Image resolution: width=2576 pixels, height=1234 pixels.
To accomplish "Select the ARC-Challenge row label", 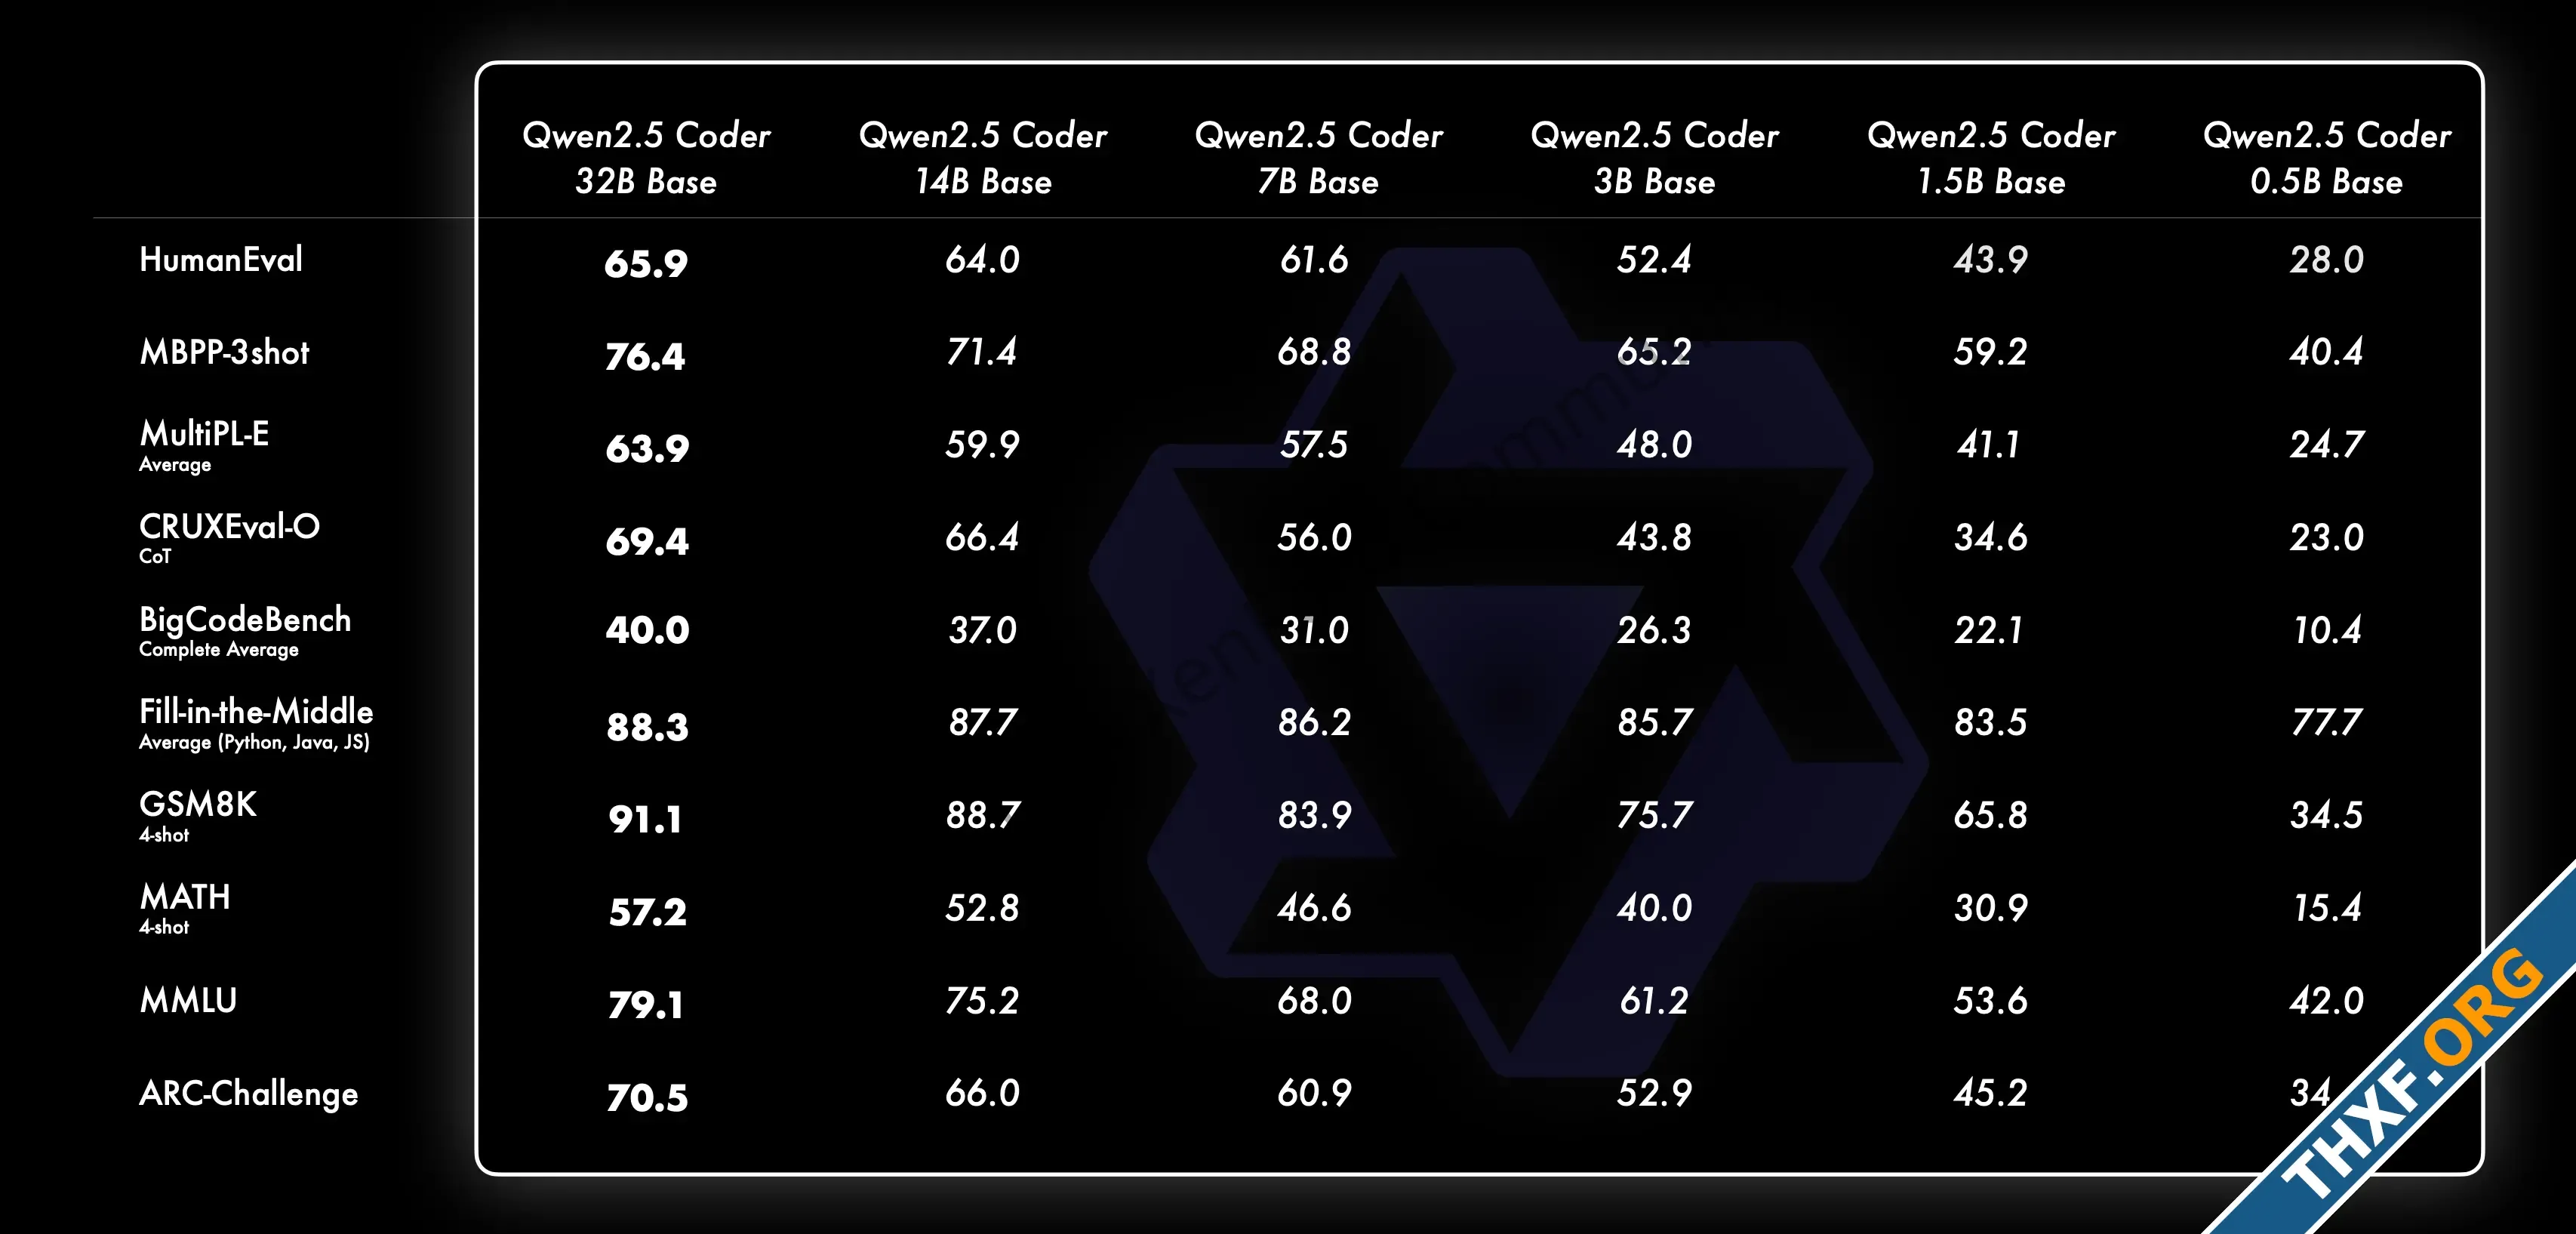I will pyautogui.click(x=248, y=1094).
